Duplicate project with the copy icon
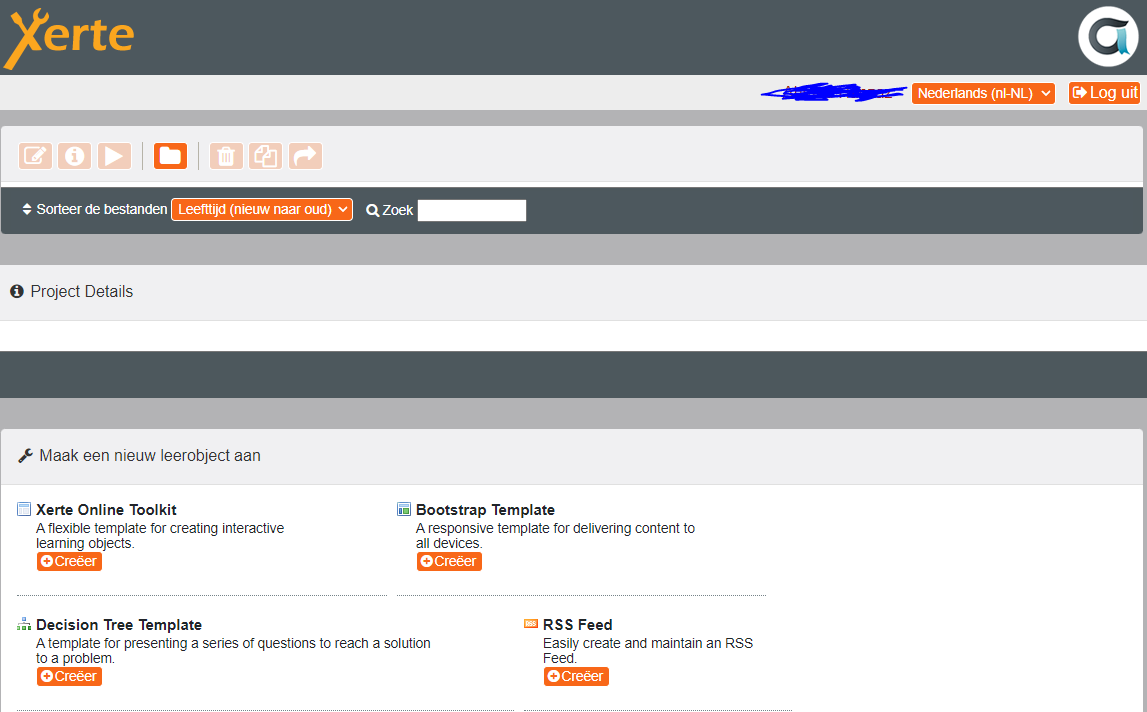Viewport: 1147px width, 712px height. pyautogui.click(x=266, y=156)
